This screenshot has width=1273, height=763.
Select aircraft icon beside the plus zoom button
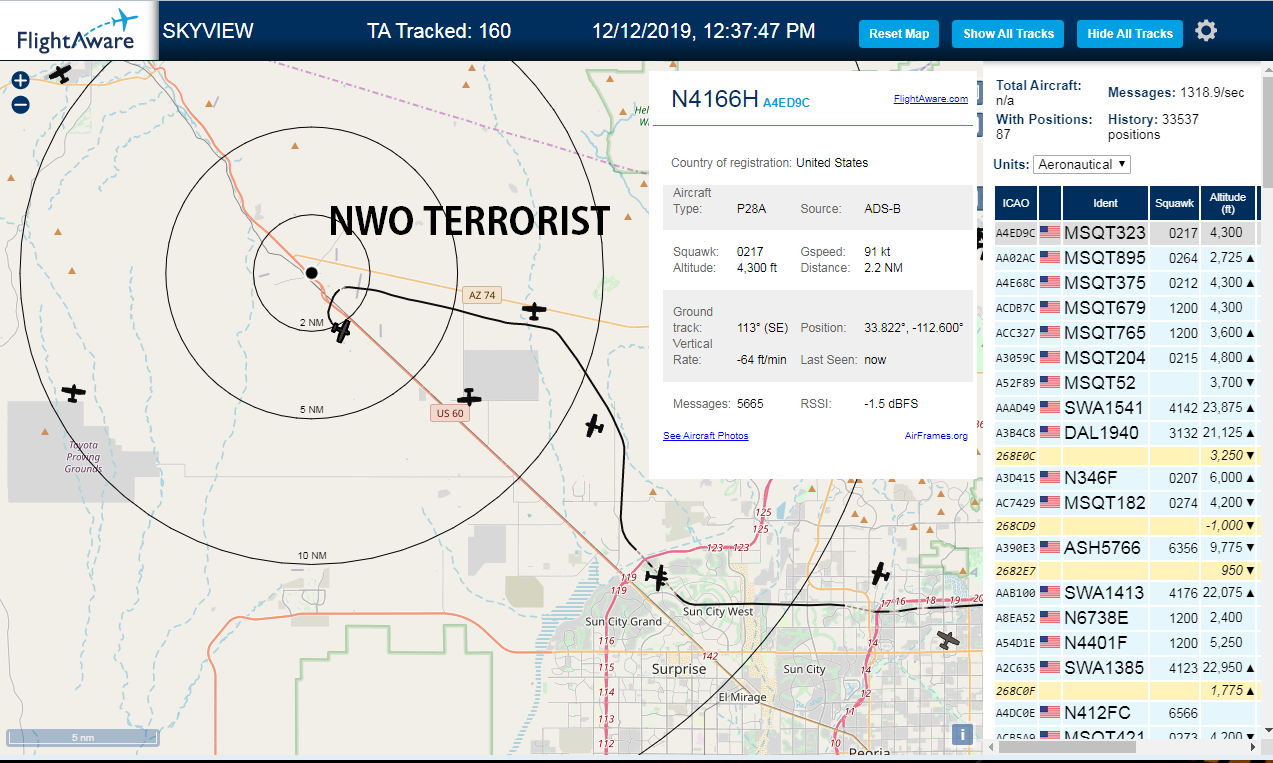click(x=61, y=74)
